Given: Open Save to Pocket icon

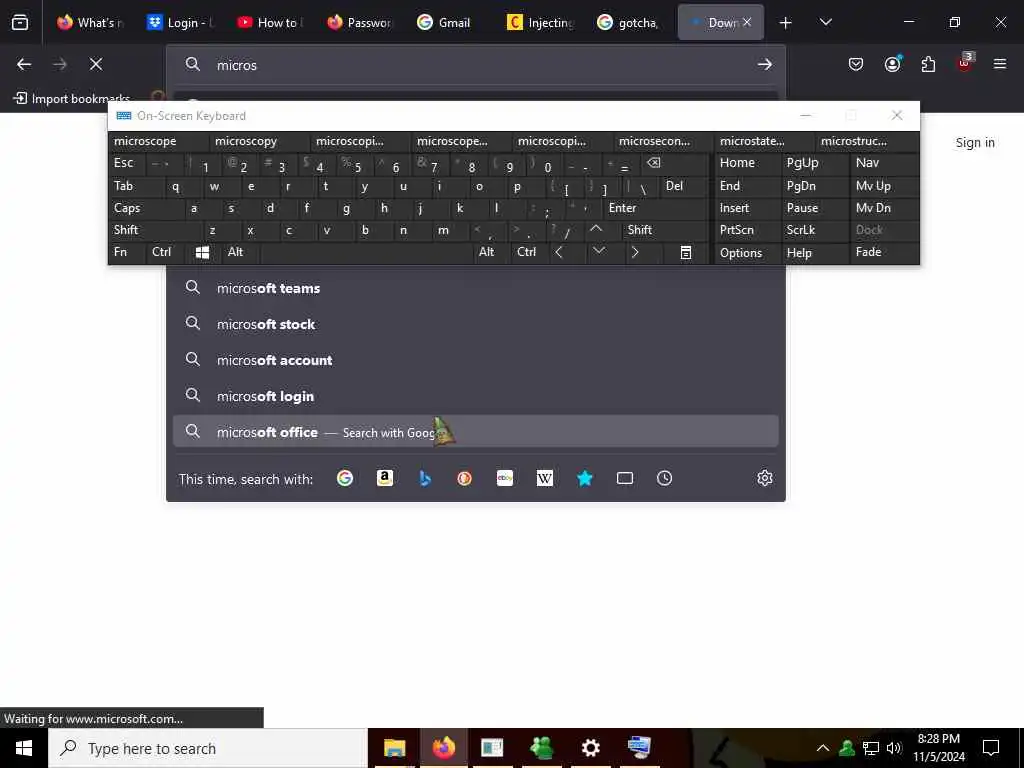Looking at the screenshot, I should 856,64.
